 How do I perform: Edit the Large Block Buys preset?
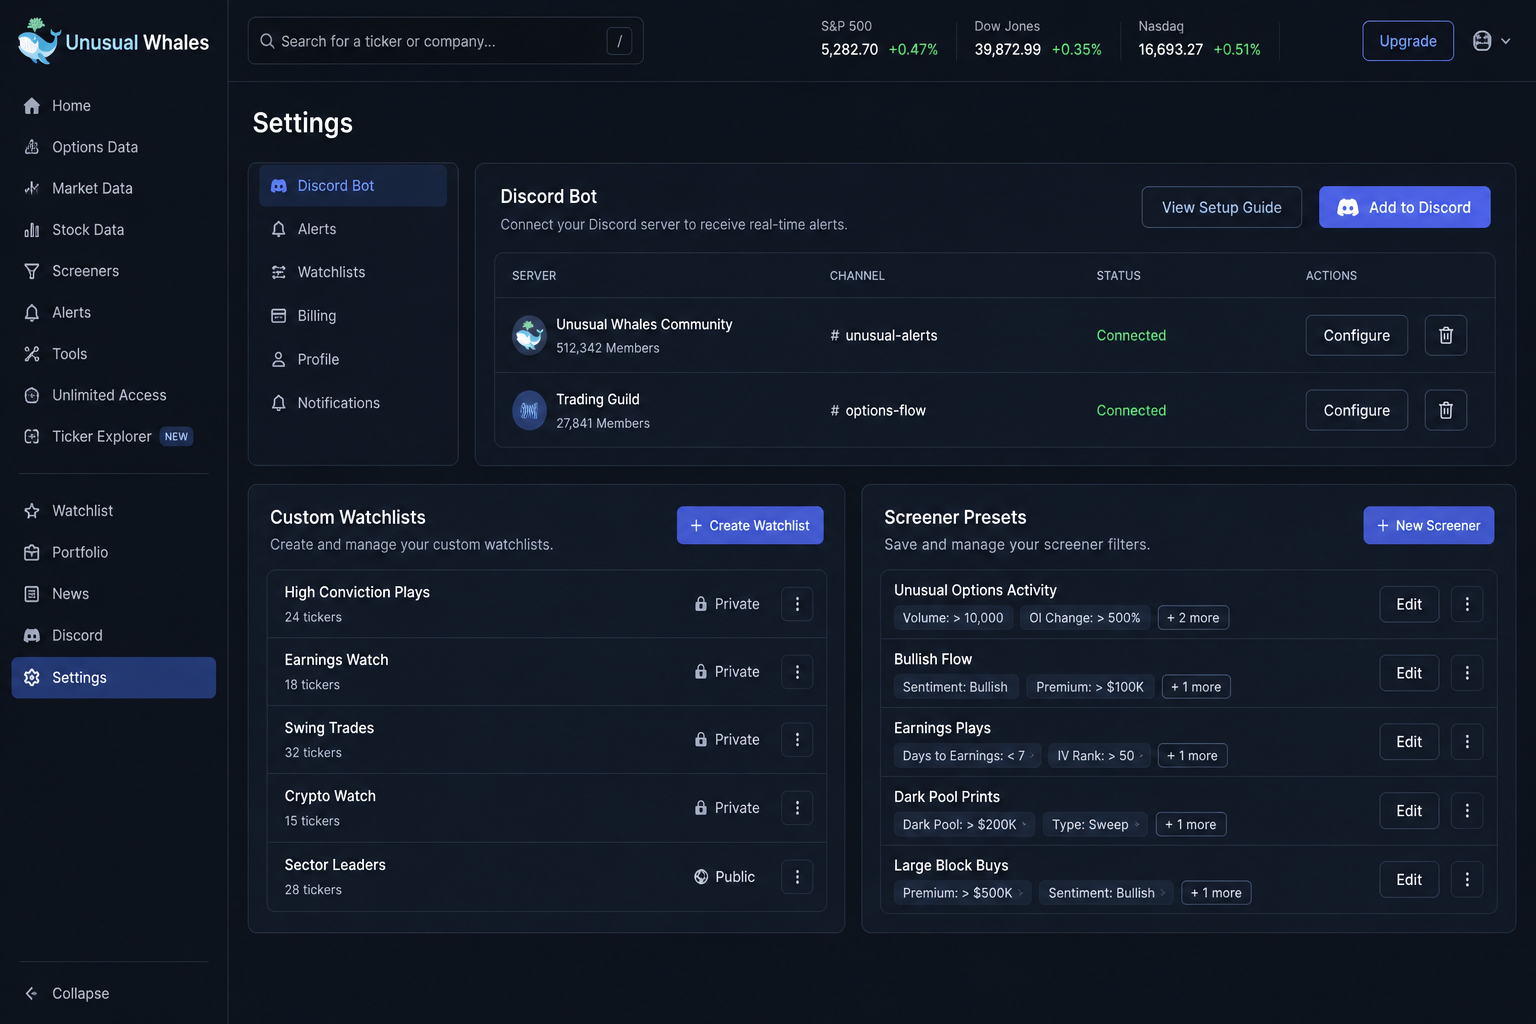[1409, 880]
